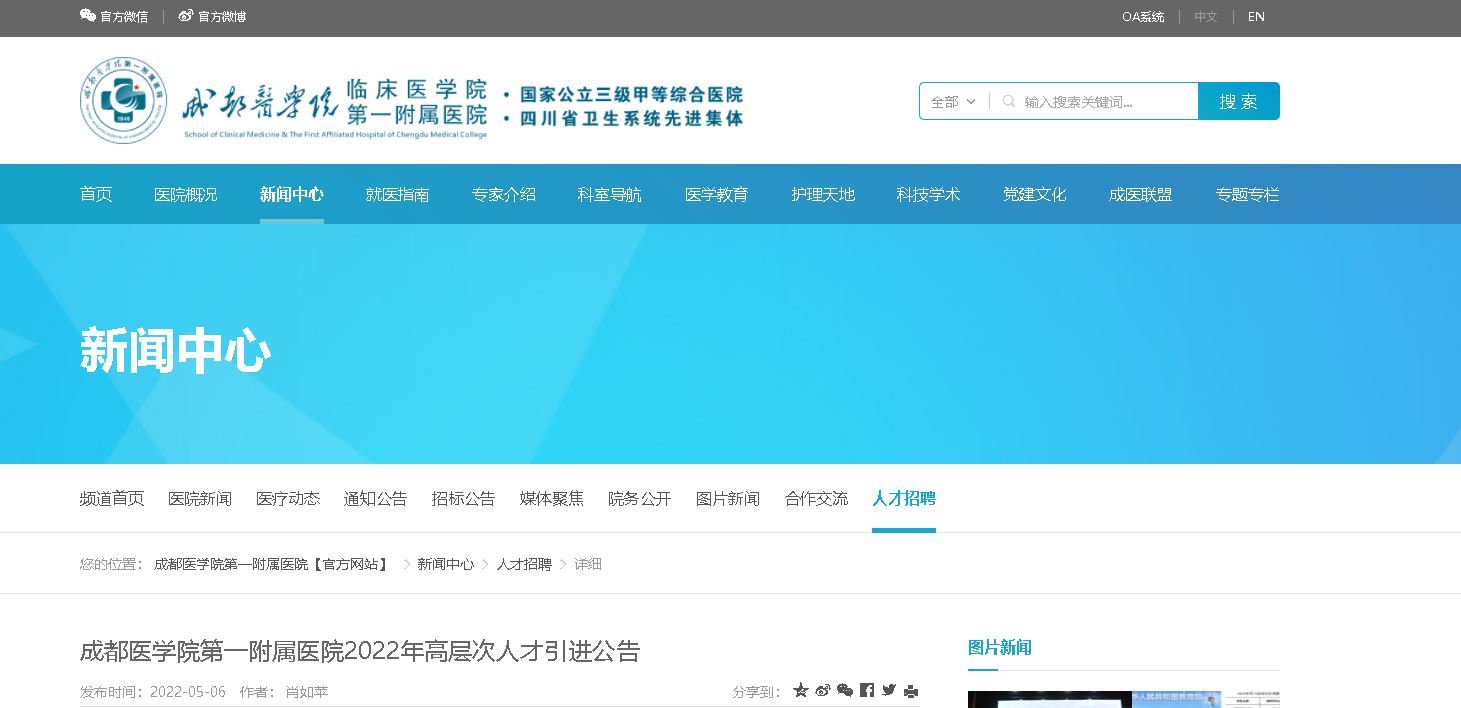Open the 官方微博 link in top bar

tap(212, 17)
